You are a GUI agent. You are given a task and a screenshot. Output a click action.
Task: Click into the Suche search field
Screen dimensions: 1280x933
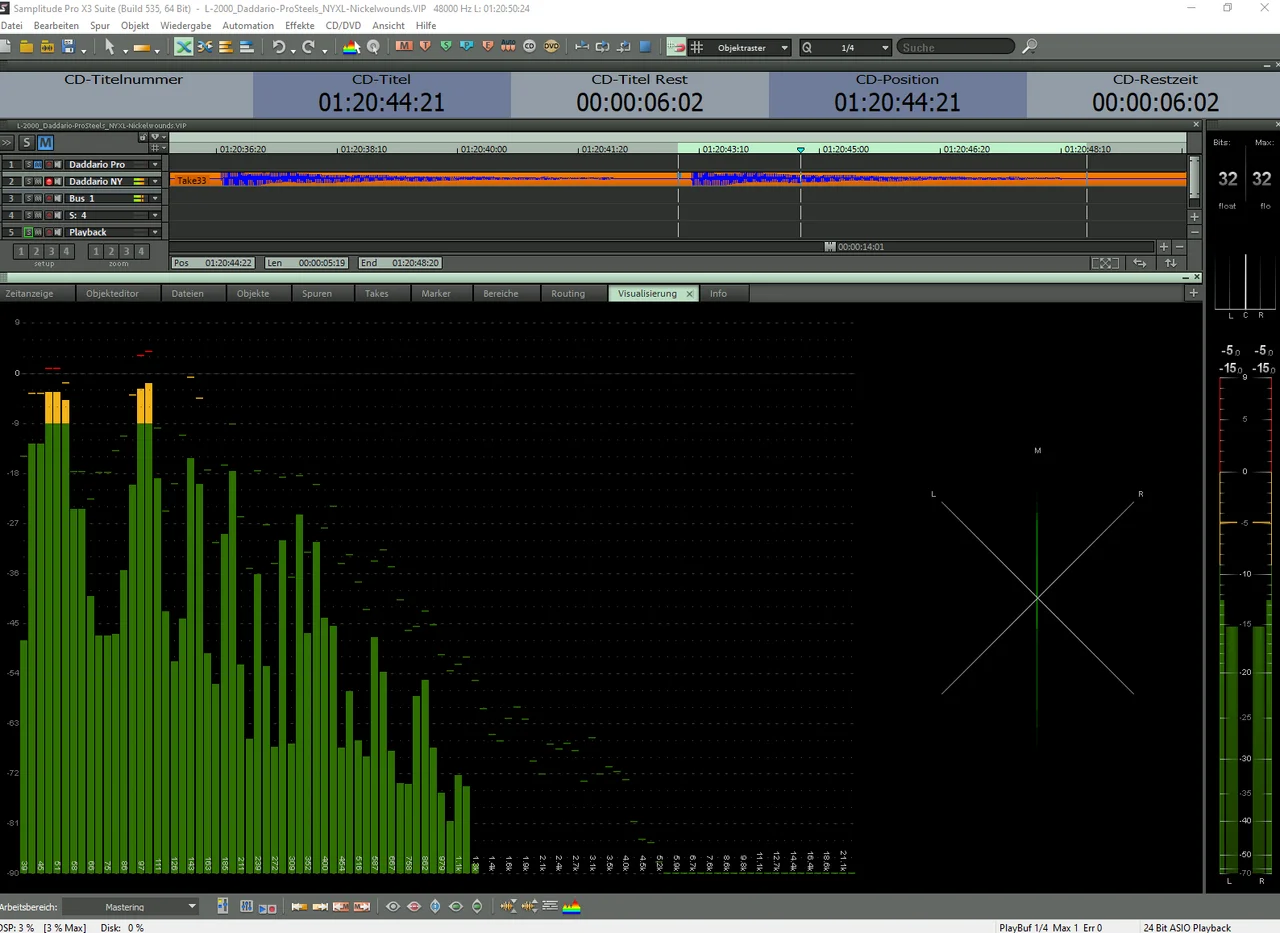tap(953, 47)
